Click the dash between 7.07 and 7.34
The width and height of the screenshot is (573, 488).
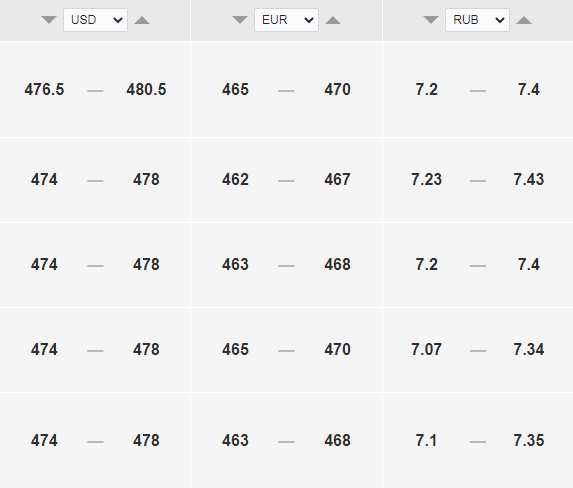pyautogui.click(x=478, y=351)
